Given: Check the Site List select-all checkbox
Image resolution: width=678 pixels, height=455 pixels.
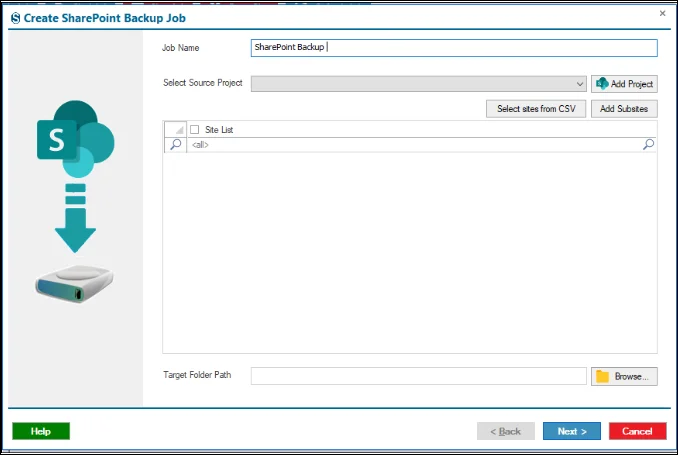Looking at the screenshot, I should pos(195,130).
